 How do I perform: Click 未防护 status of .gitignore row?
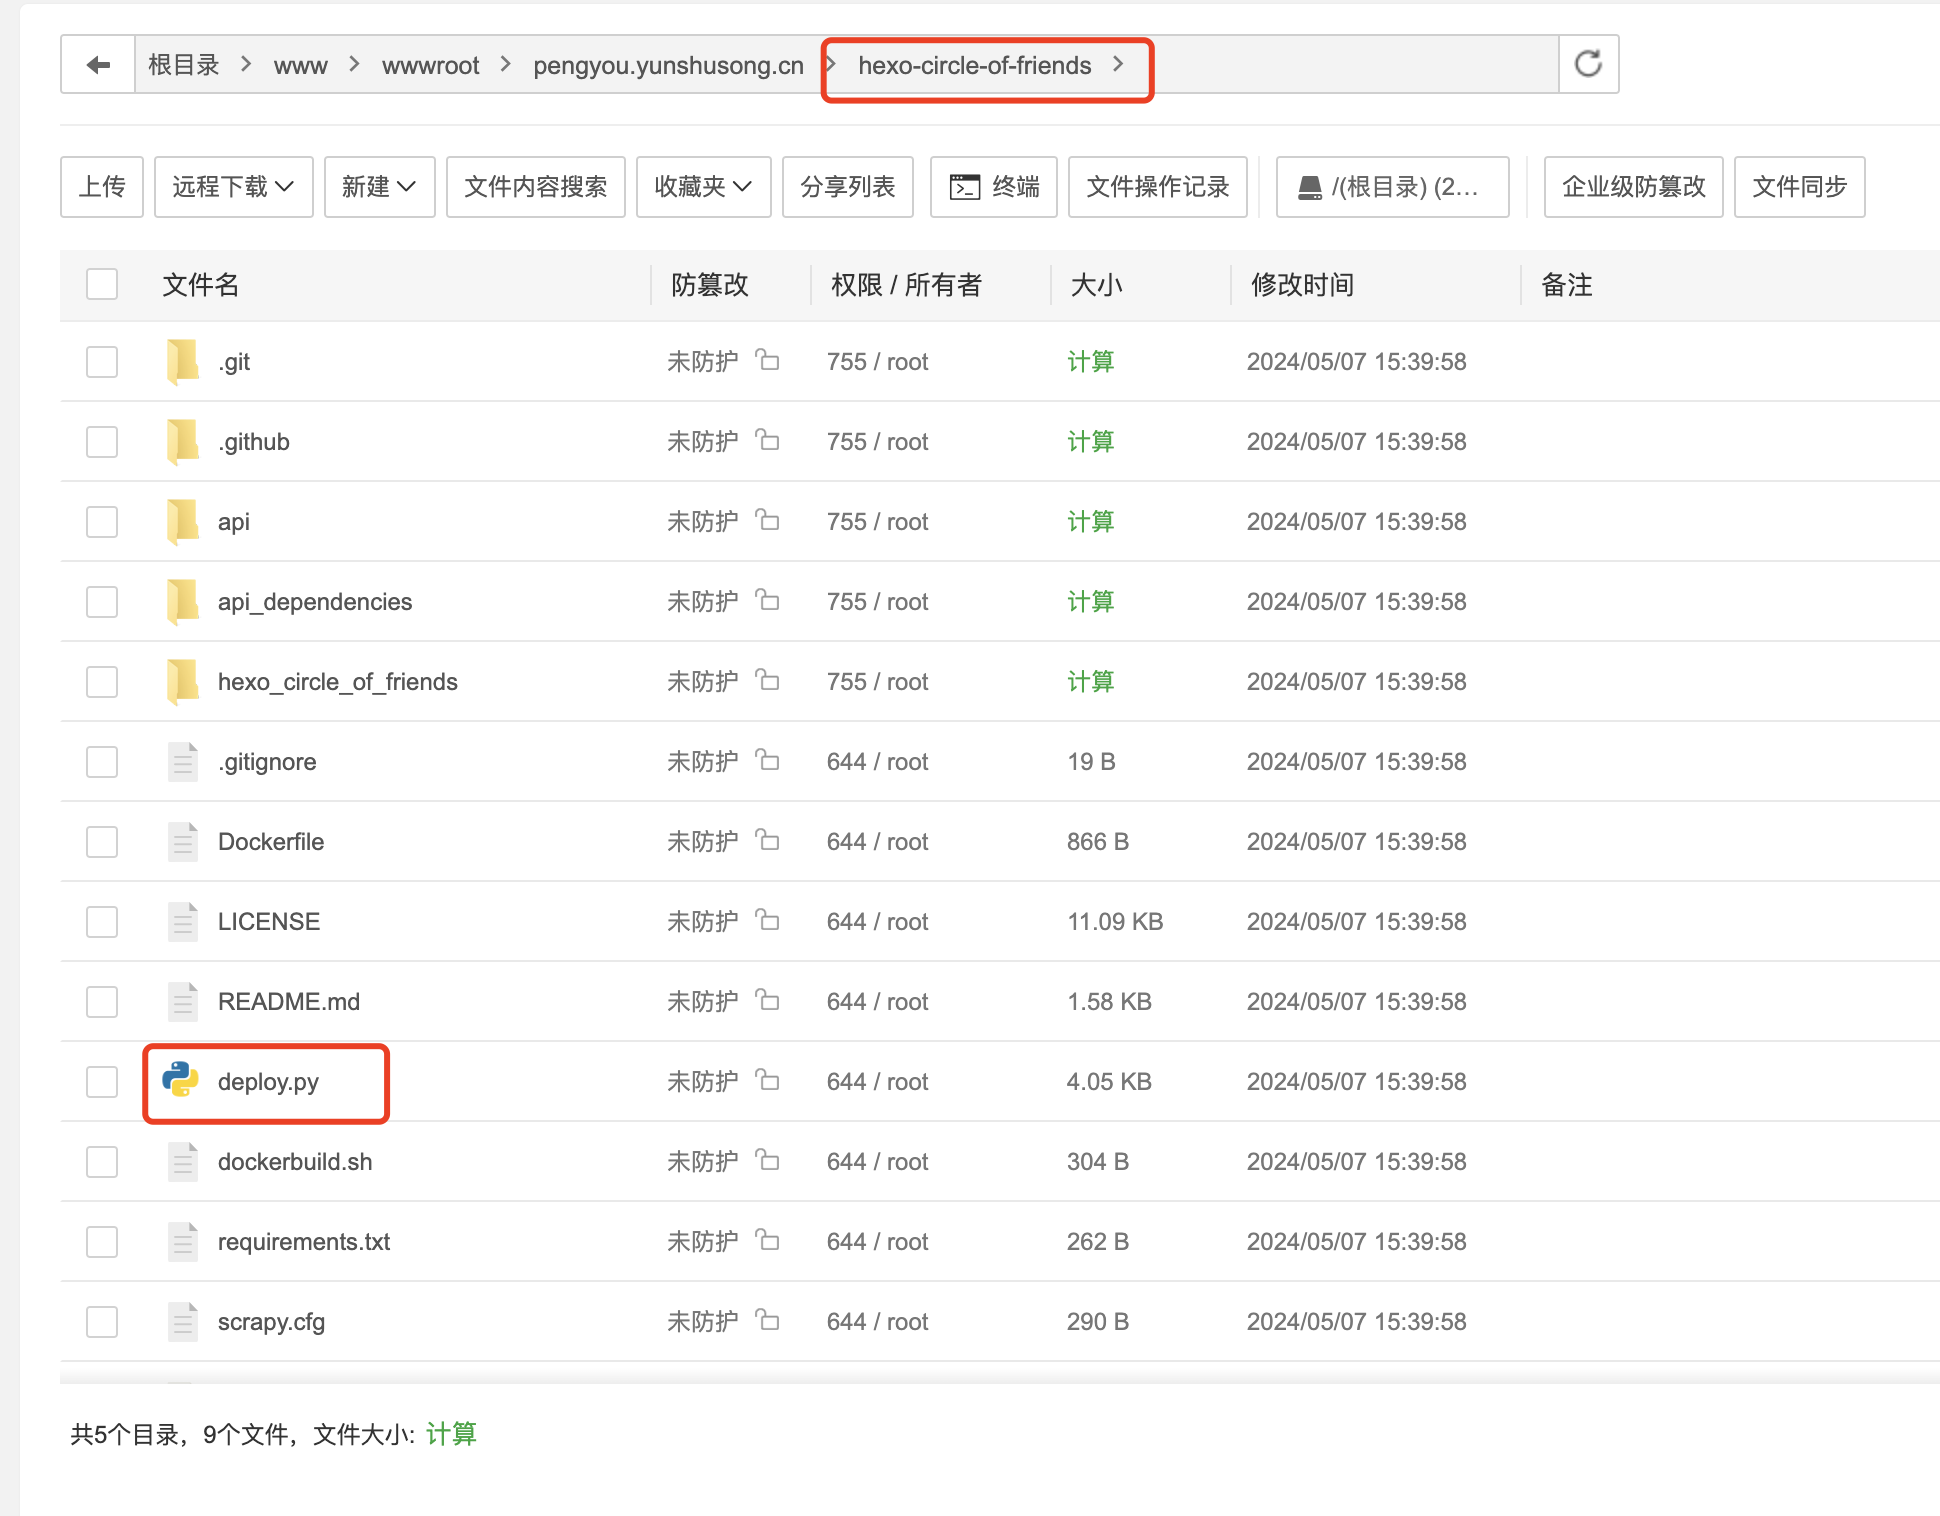pos(703,761)
